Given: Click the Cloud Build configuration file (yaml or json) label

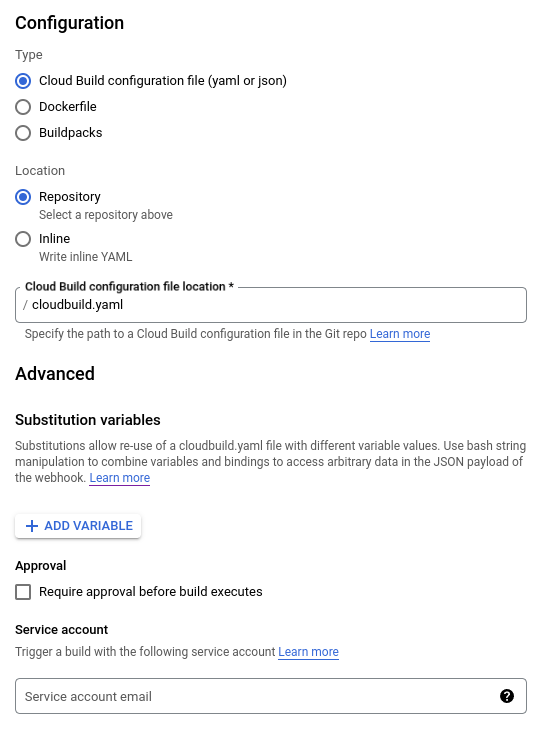Looking at the screenshot, I should coord(162,81).
